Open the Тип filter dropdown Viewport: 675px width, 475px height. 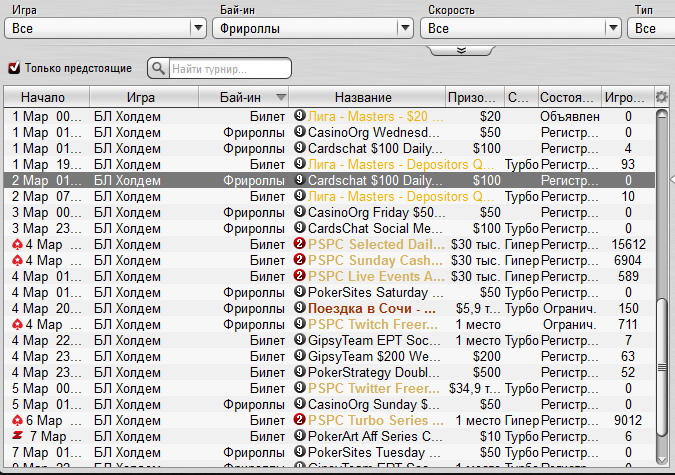point(651,28)
